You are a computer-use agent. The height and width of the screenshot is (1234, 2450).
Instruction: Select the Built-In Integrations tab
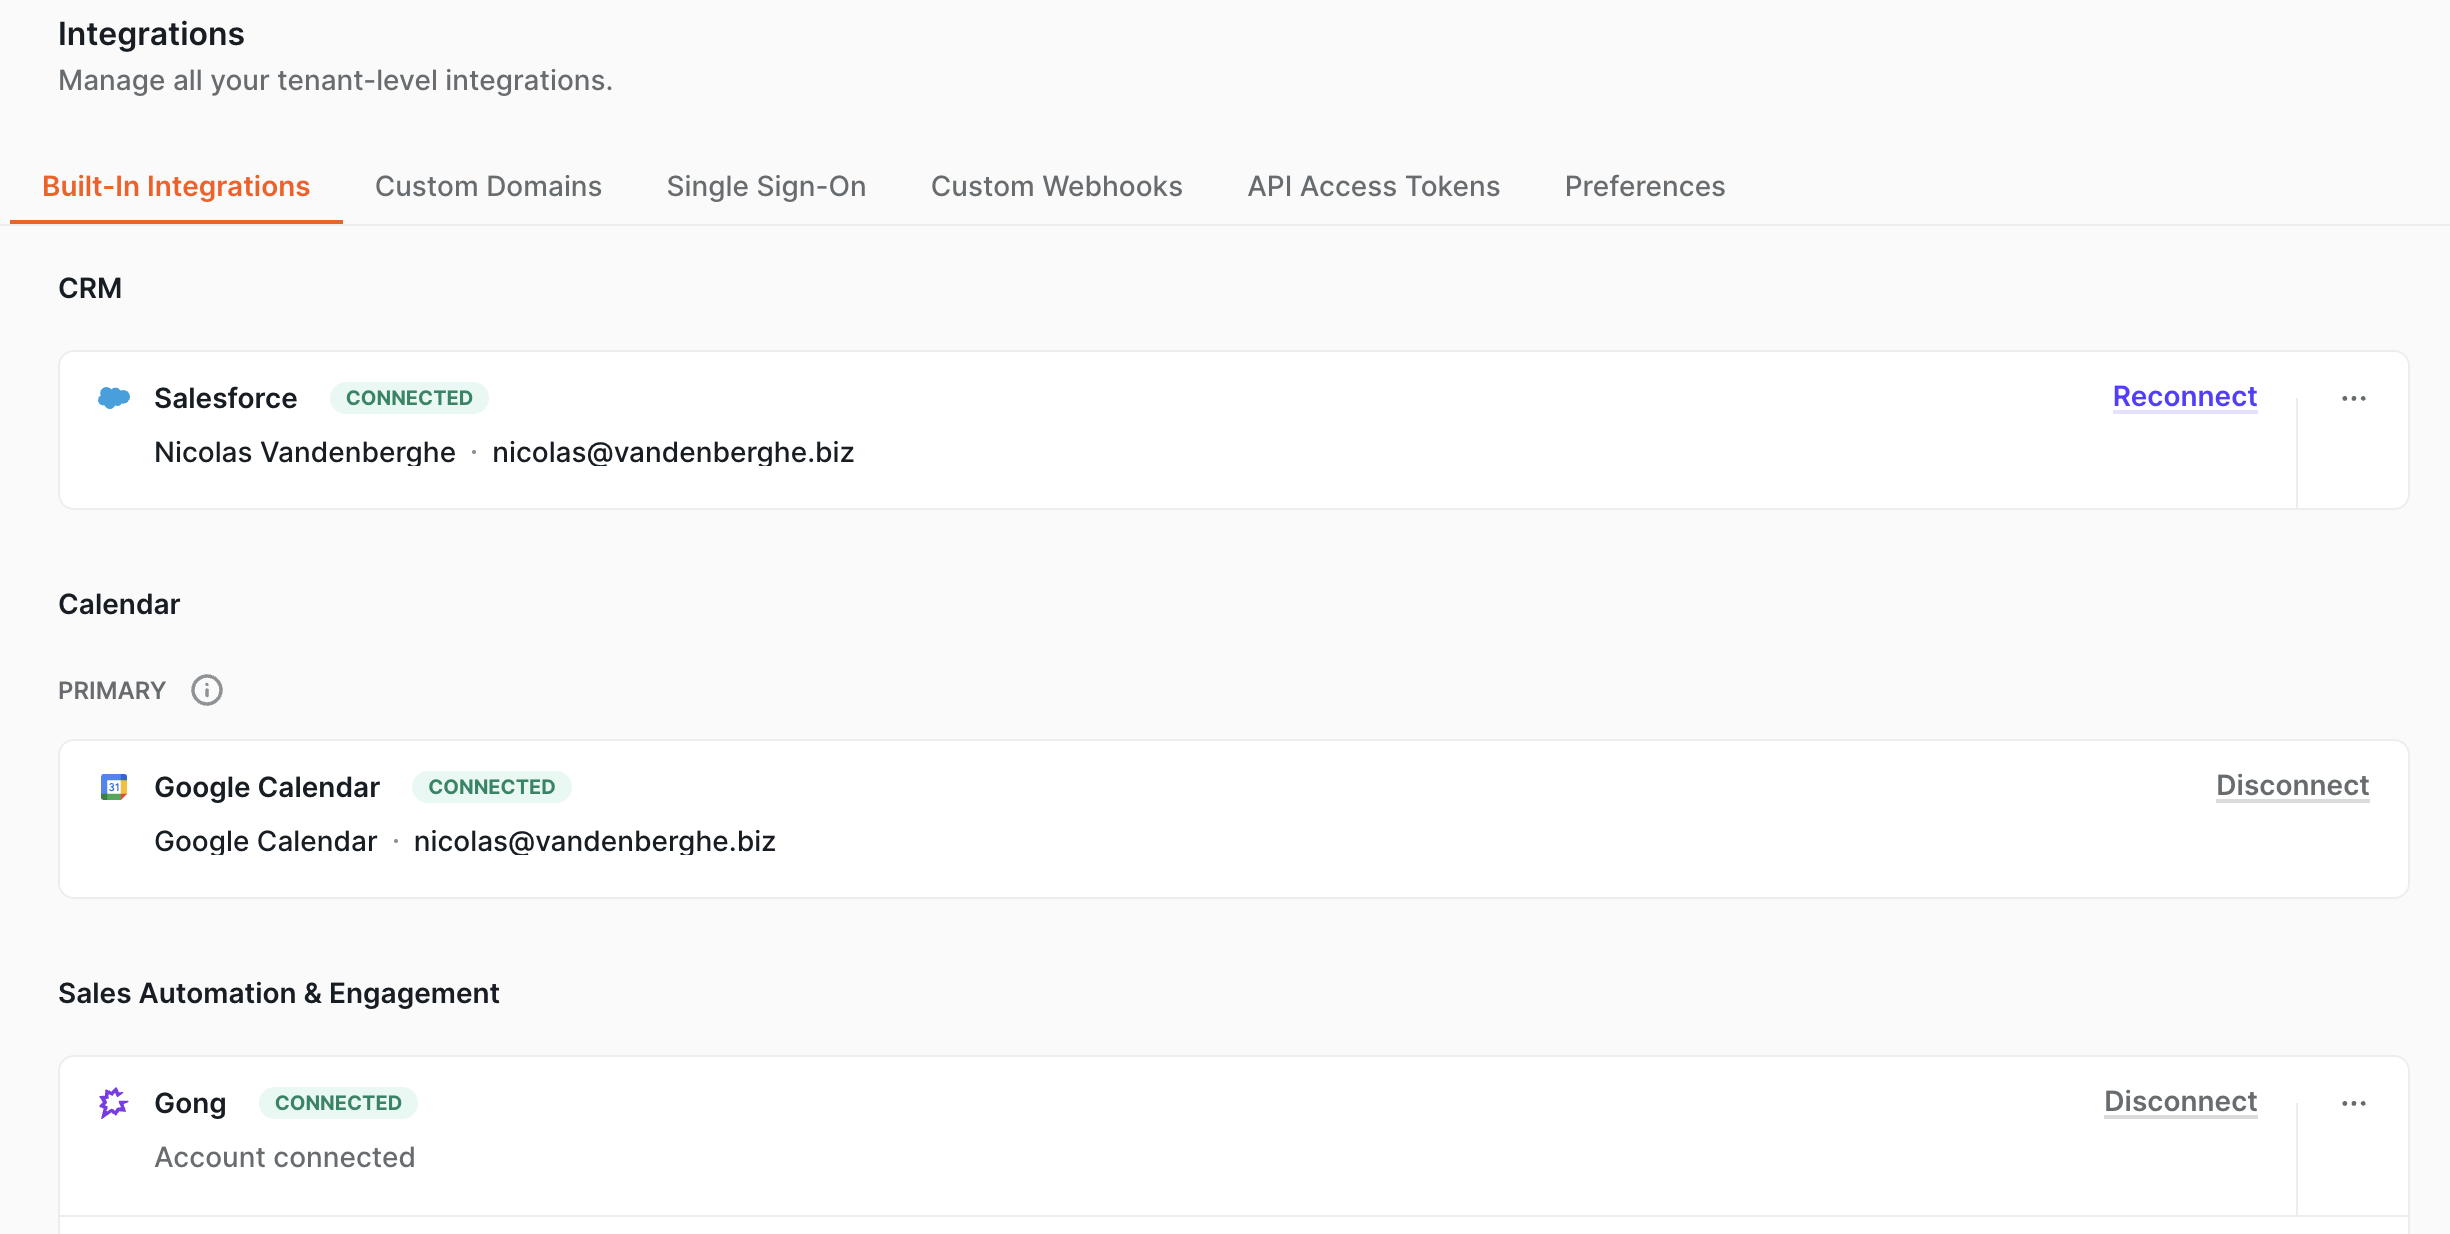[176, 186]
